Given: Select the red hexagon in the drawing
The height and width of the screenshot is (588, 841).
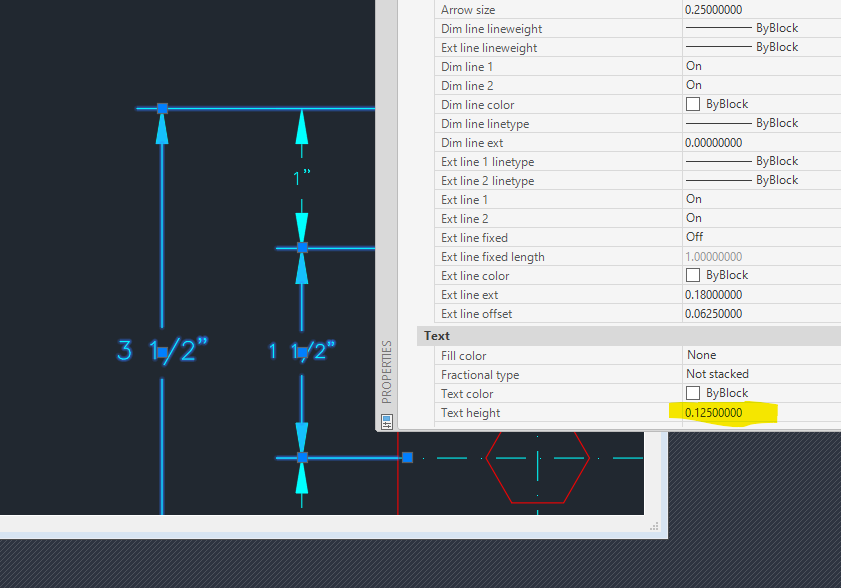Looking at the screenshot, I should (x=537, y=467).
